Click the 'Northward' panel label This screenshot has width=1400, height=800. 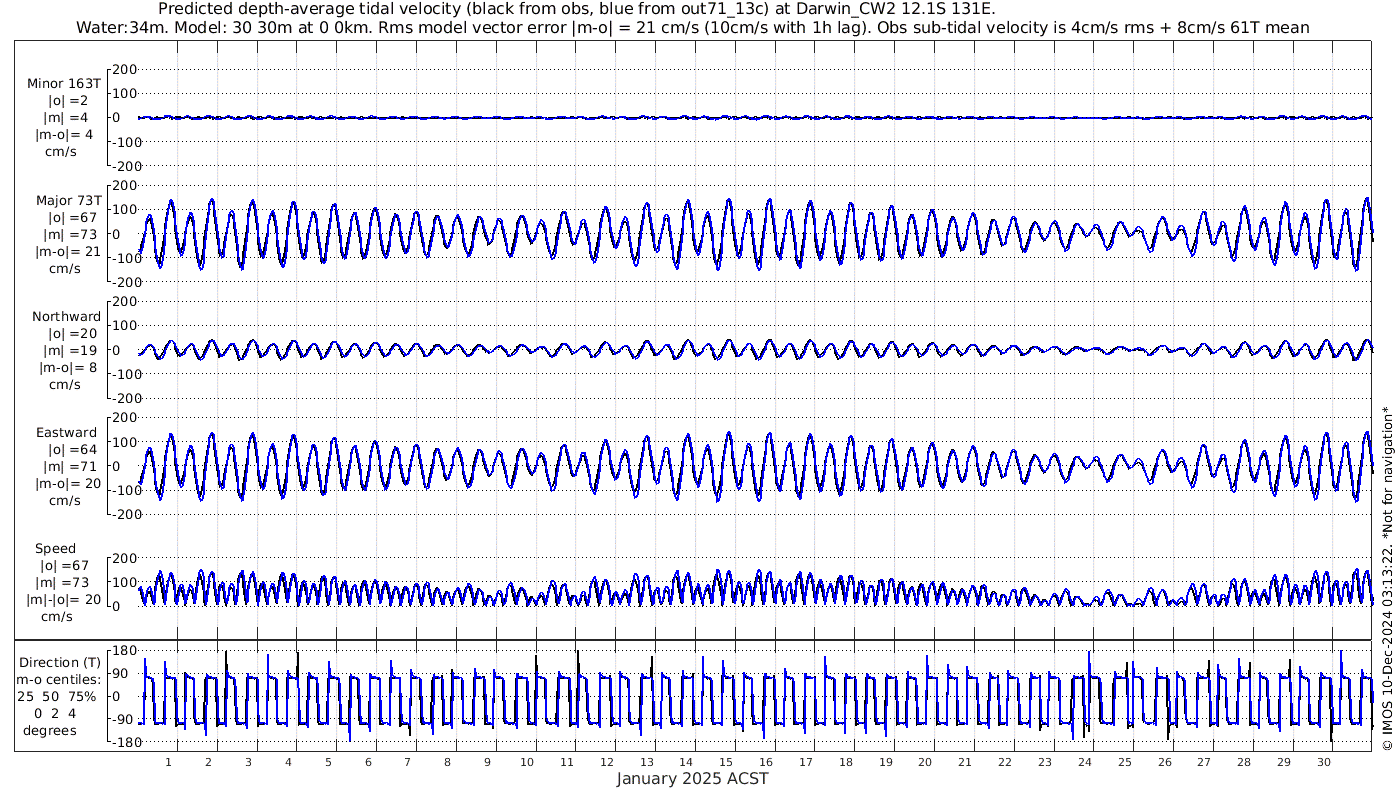[66, 317]
